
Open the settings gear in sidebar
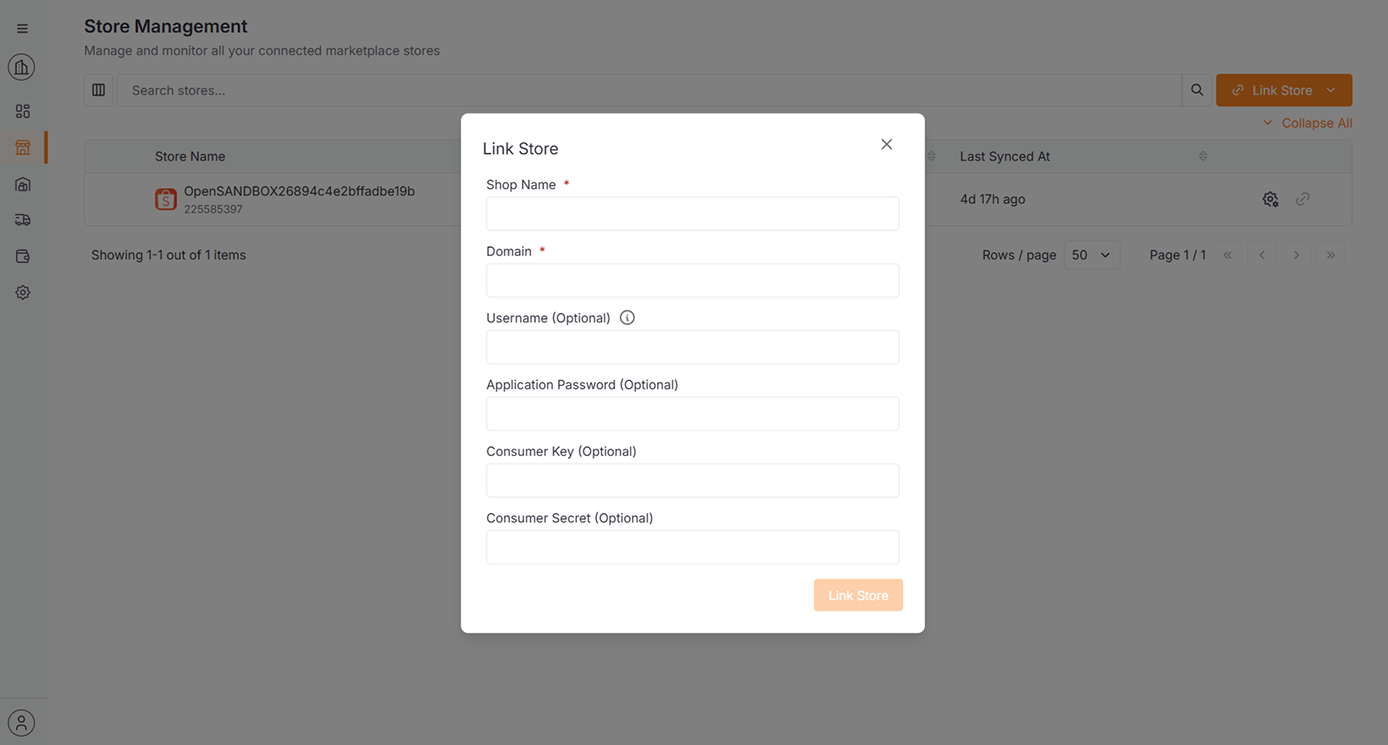(x=22, y=293)
